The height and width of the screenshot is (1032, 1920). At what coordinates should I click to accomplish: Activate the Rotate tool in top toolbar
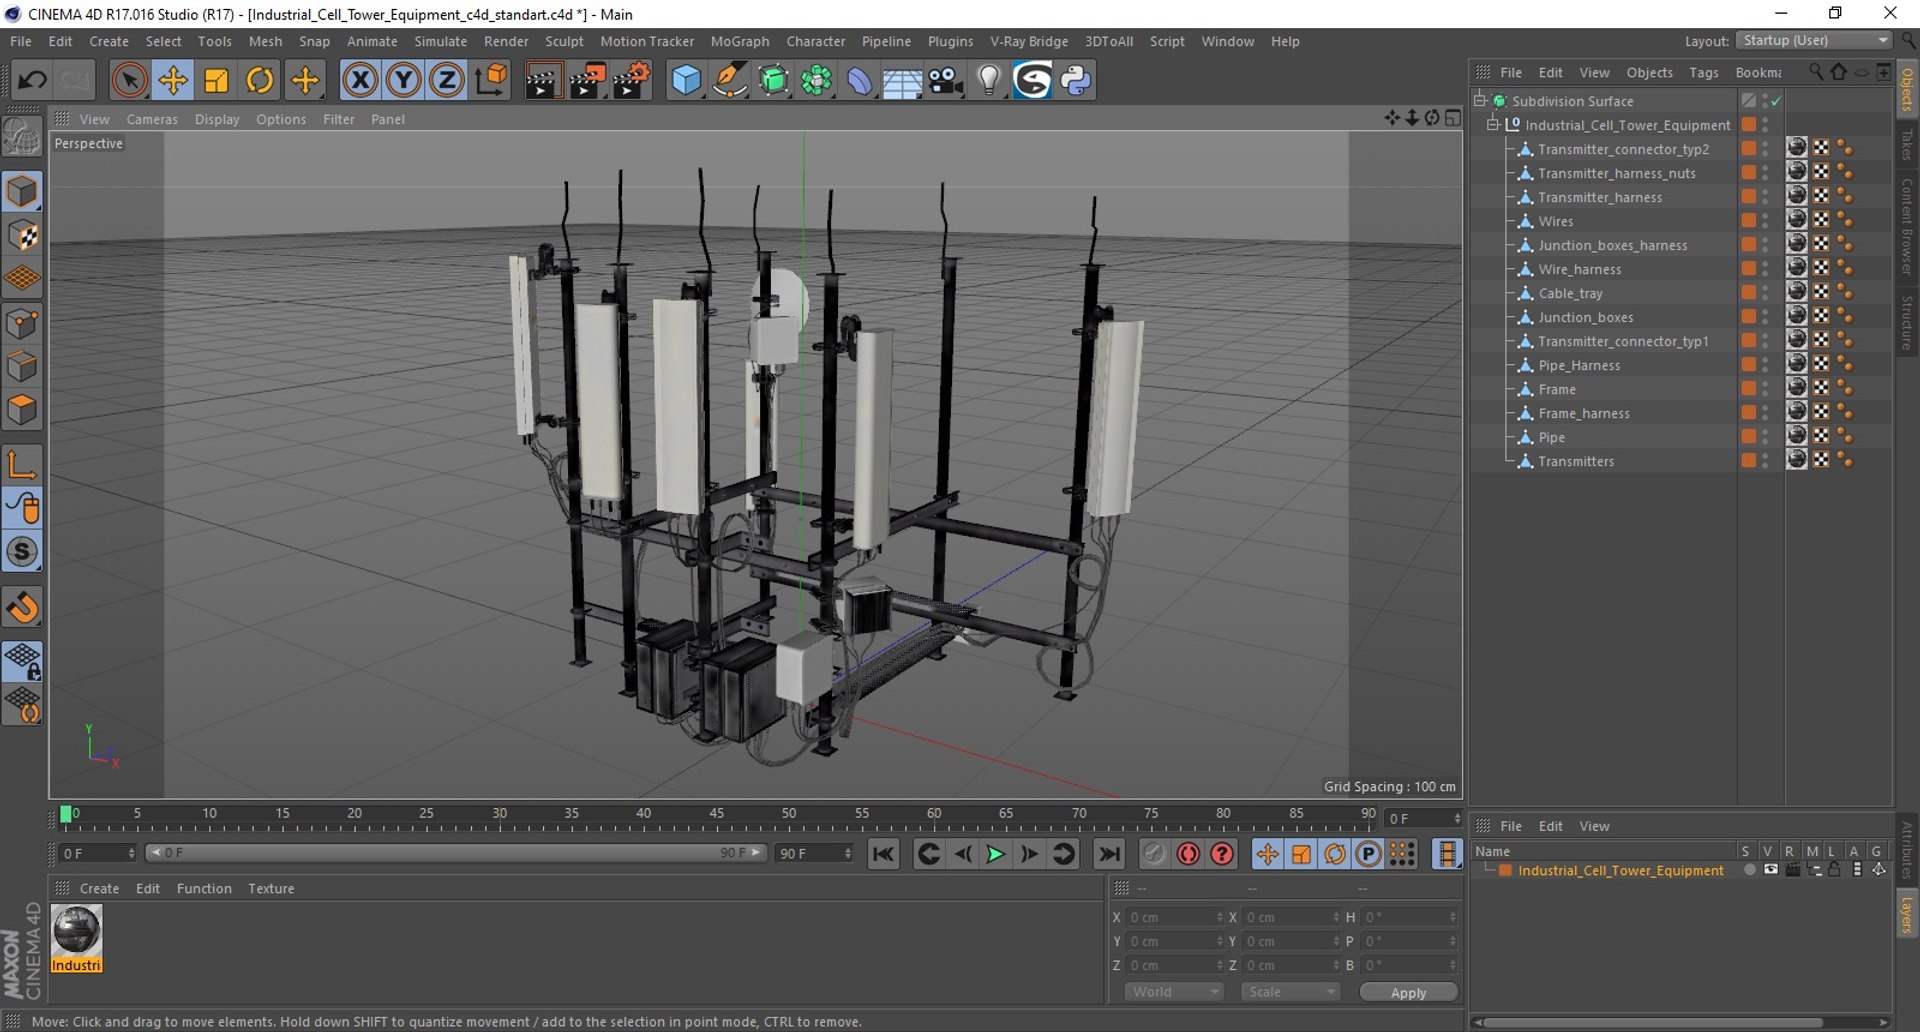260,80
